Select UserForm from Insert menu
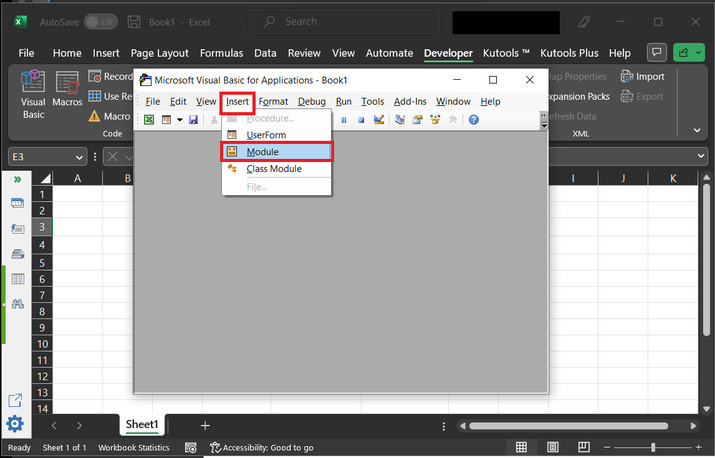The image size is (715, 458). click(x=276, y=135)
